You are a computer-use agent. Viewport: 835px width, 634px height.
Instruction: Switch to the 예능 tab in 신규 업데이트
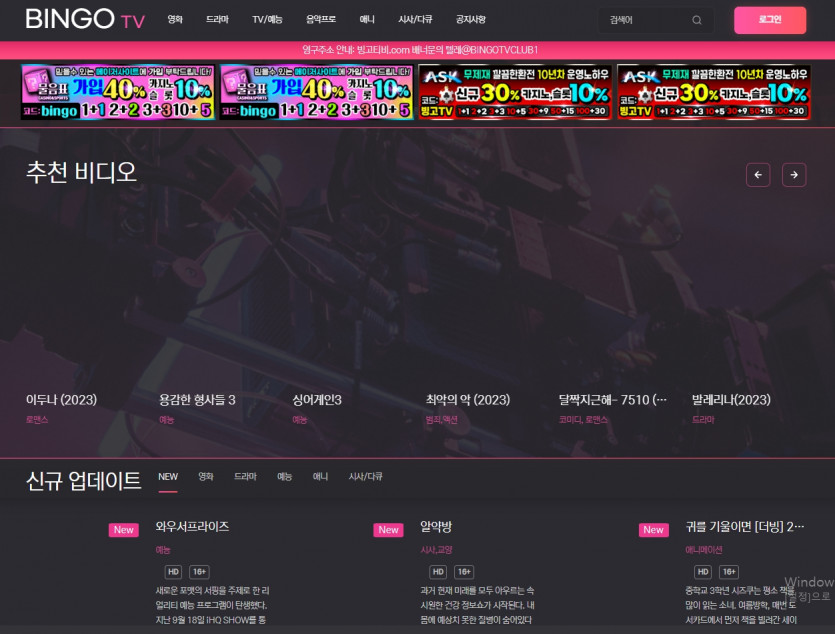285,477
